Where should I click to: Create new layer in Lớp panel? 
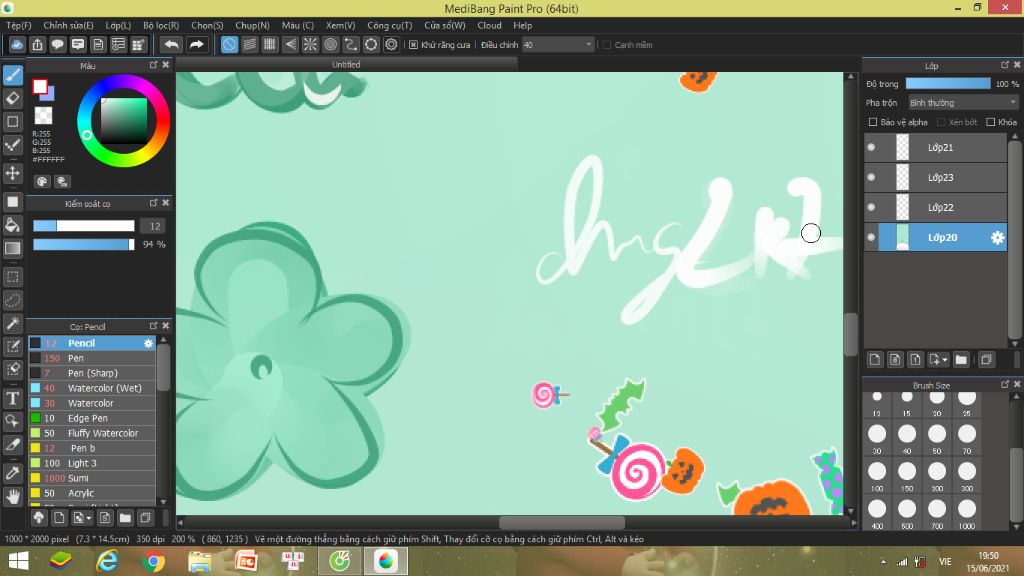875,359
